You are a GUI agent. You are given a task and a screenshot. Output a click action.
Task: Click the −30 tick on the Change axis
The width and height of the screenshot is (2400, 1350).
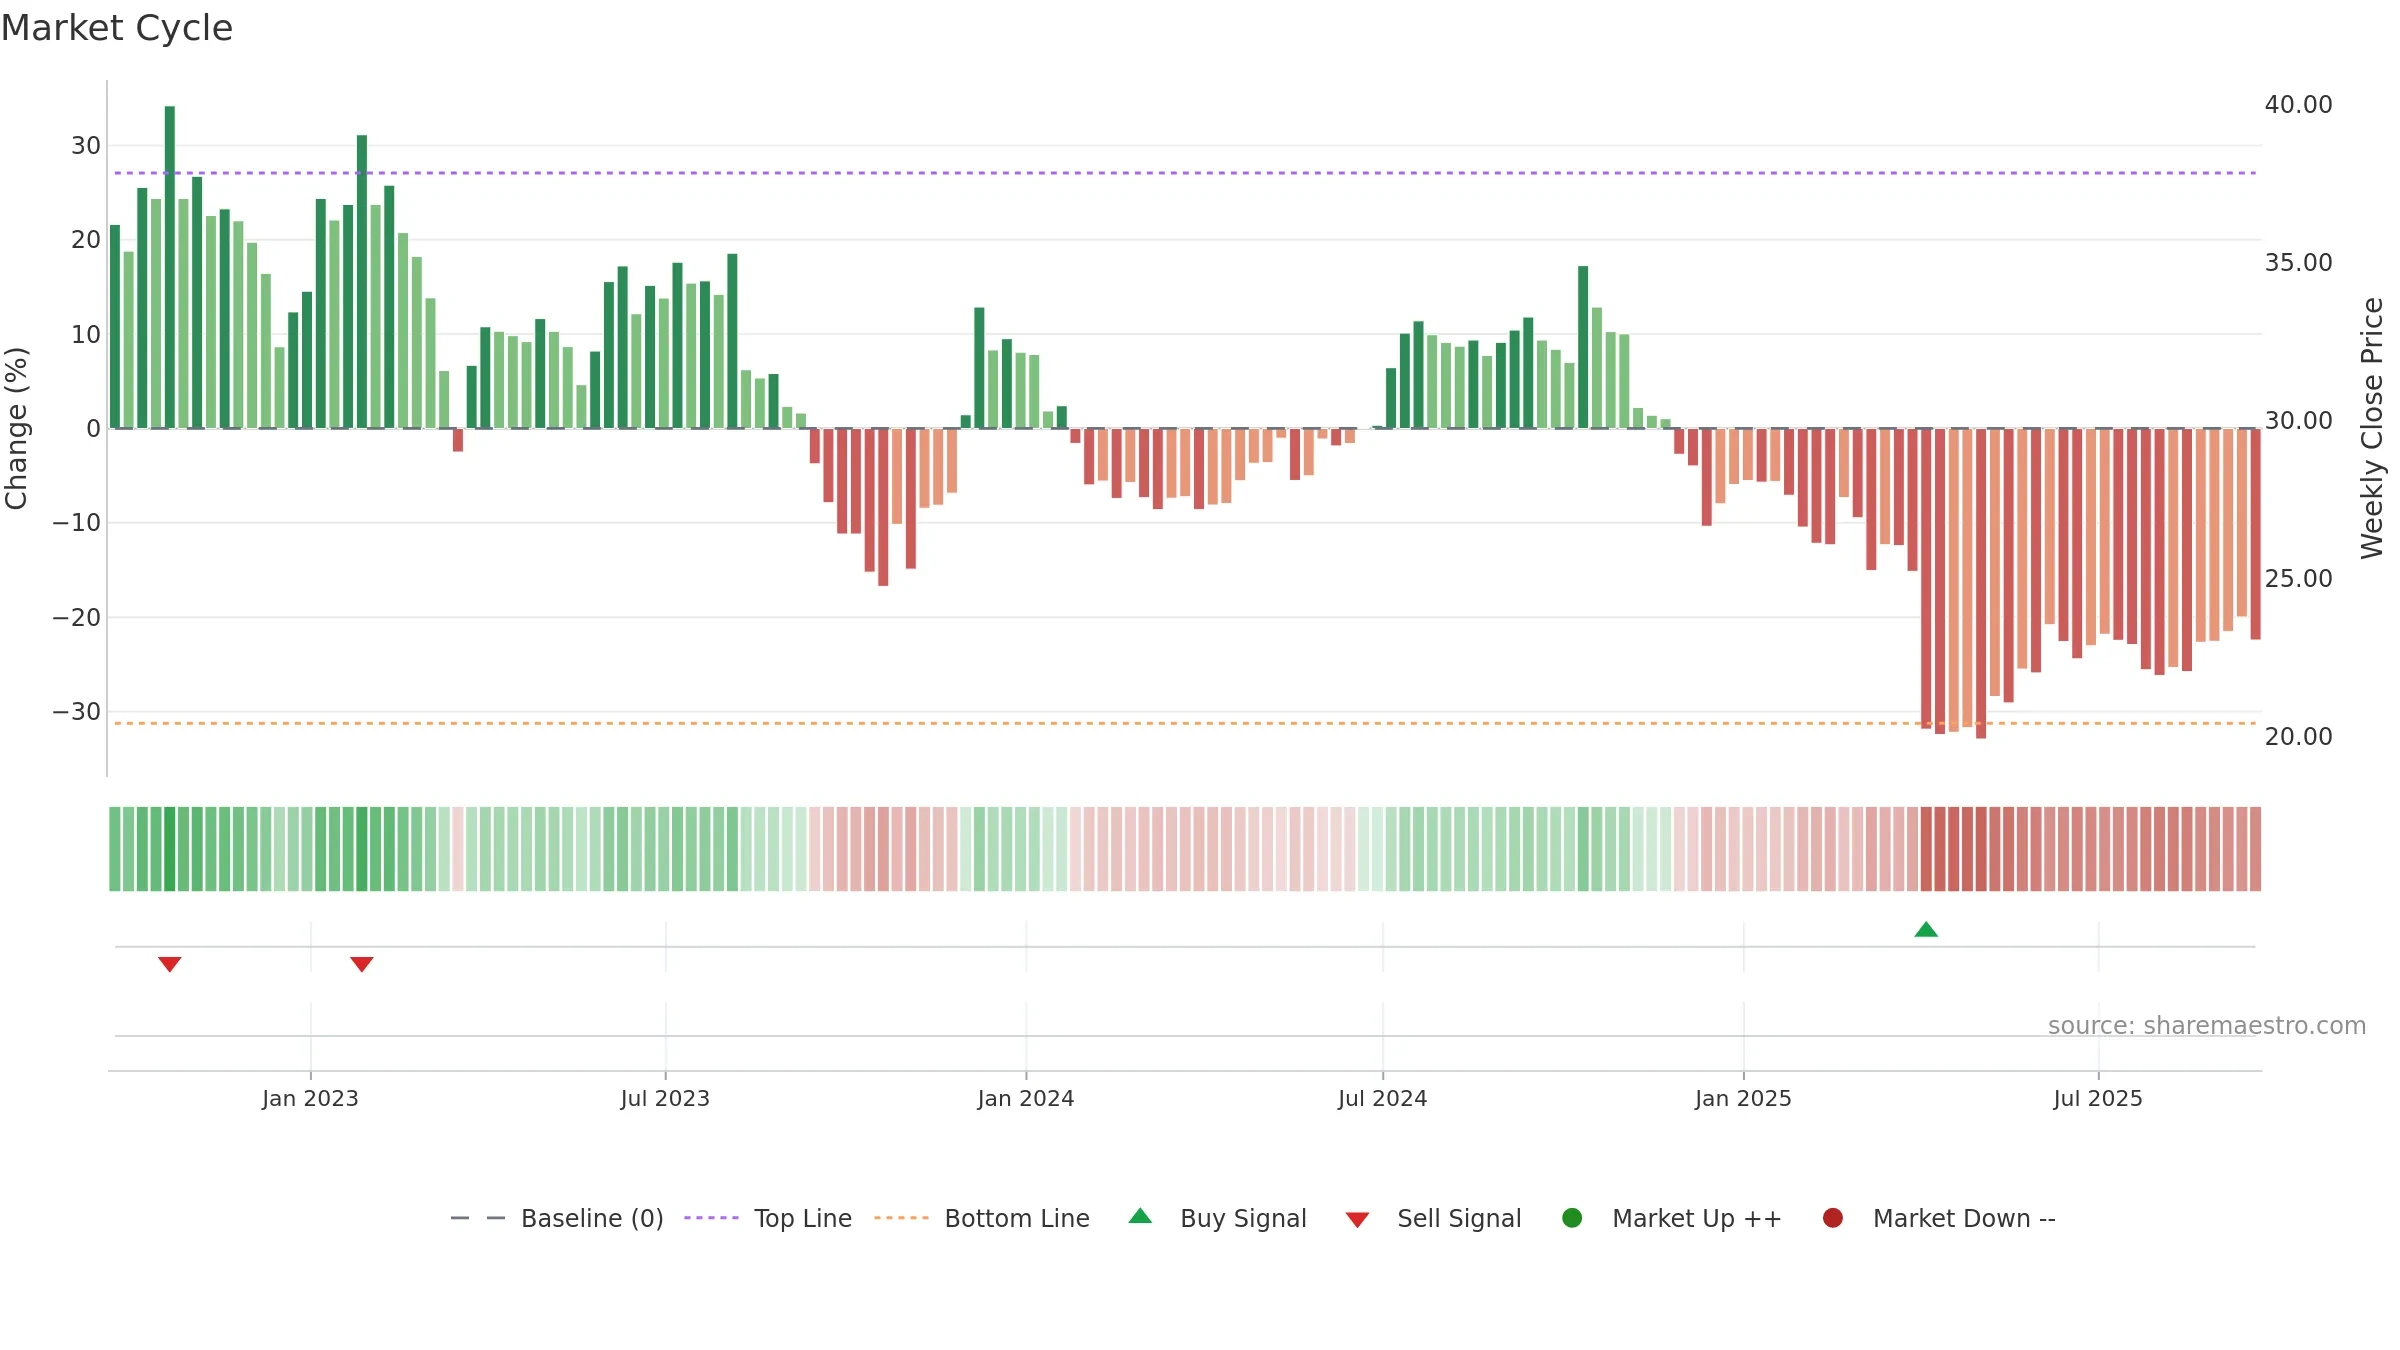tap(77, 711)
